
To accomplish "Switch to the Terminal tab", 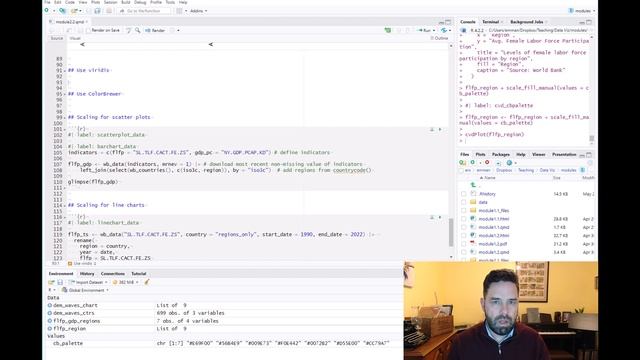I will click(x=491, y=22).
